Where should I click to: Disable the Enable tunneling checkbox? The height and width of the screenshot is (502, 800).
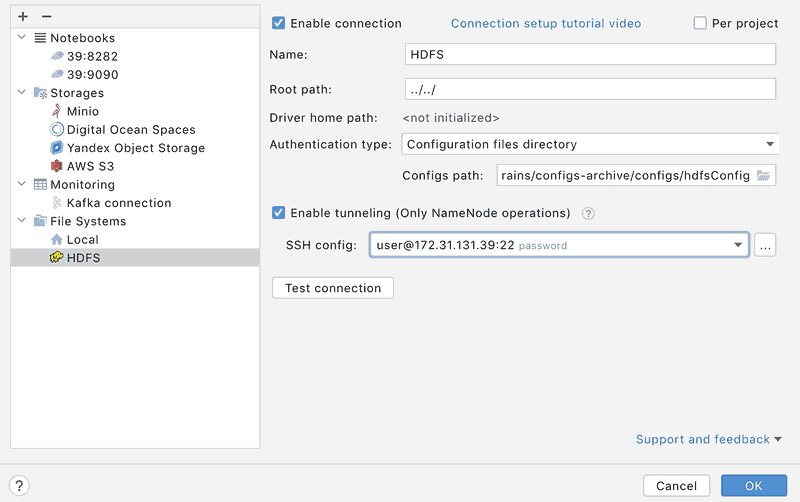pyautogui.click(x=279, y=213)
